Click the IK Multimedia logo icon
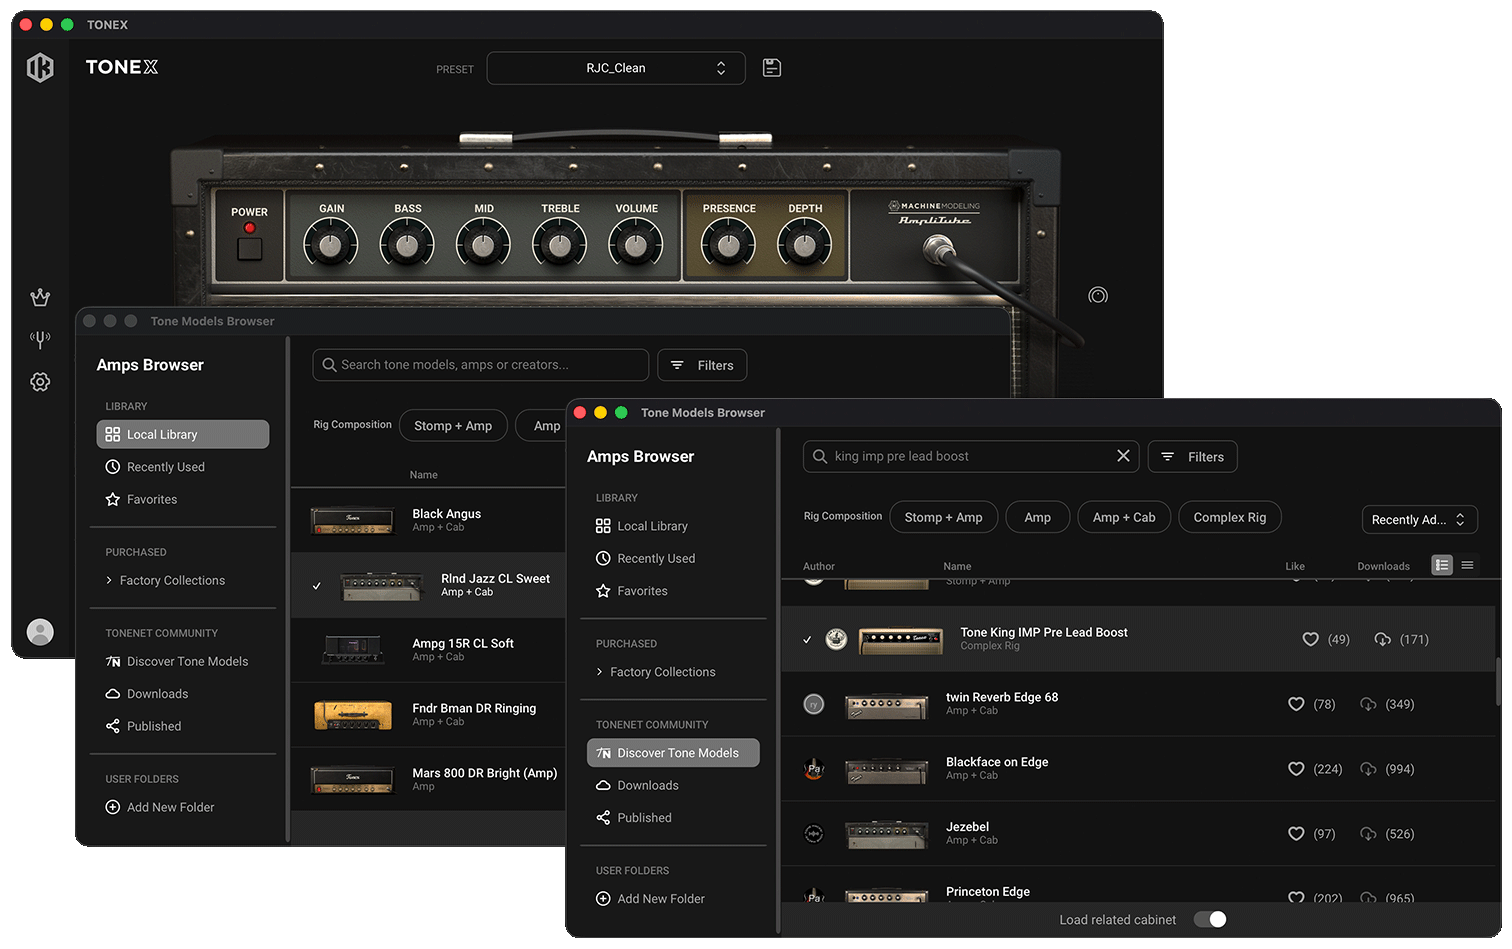The image size is (1512, 949). pyautogui.click(x=40, y=67)
